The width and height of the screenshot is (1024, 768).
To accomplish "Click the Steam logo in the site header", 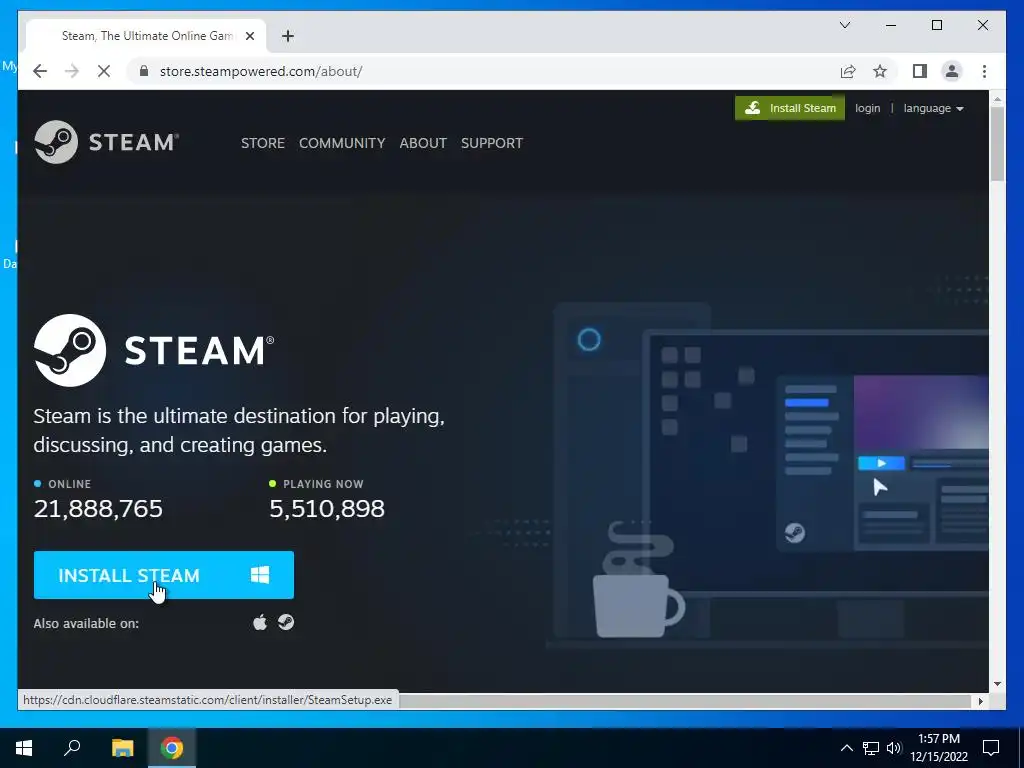I will point(106,142).
